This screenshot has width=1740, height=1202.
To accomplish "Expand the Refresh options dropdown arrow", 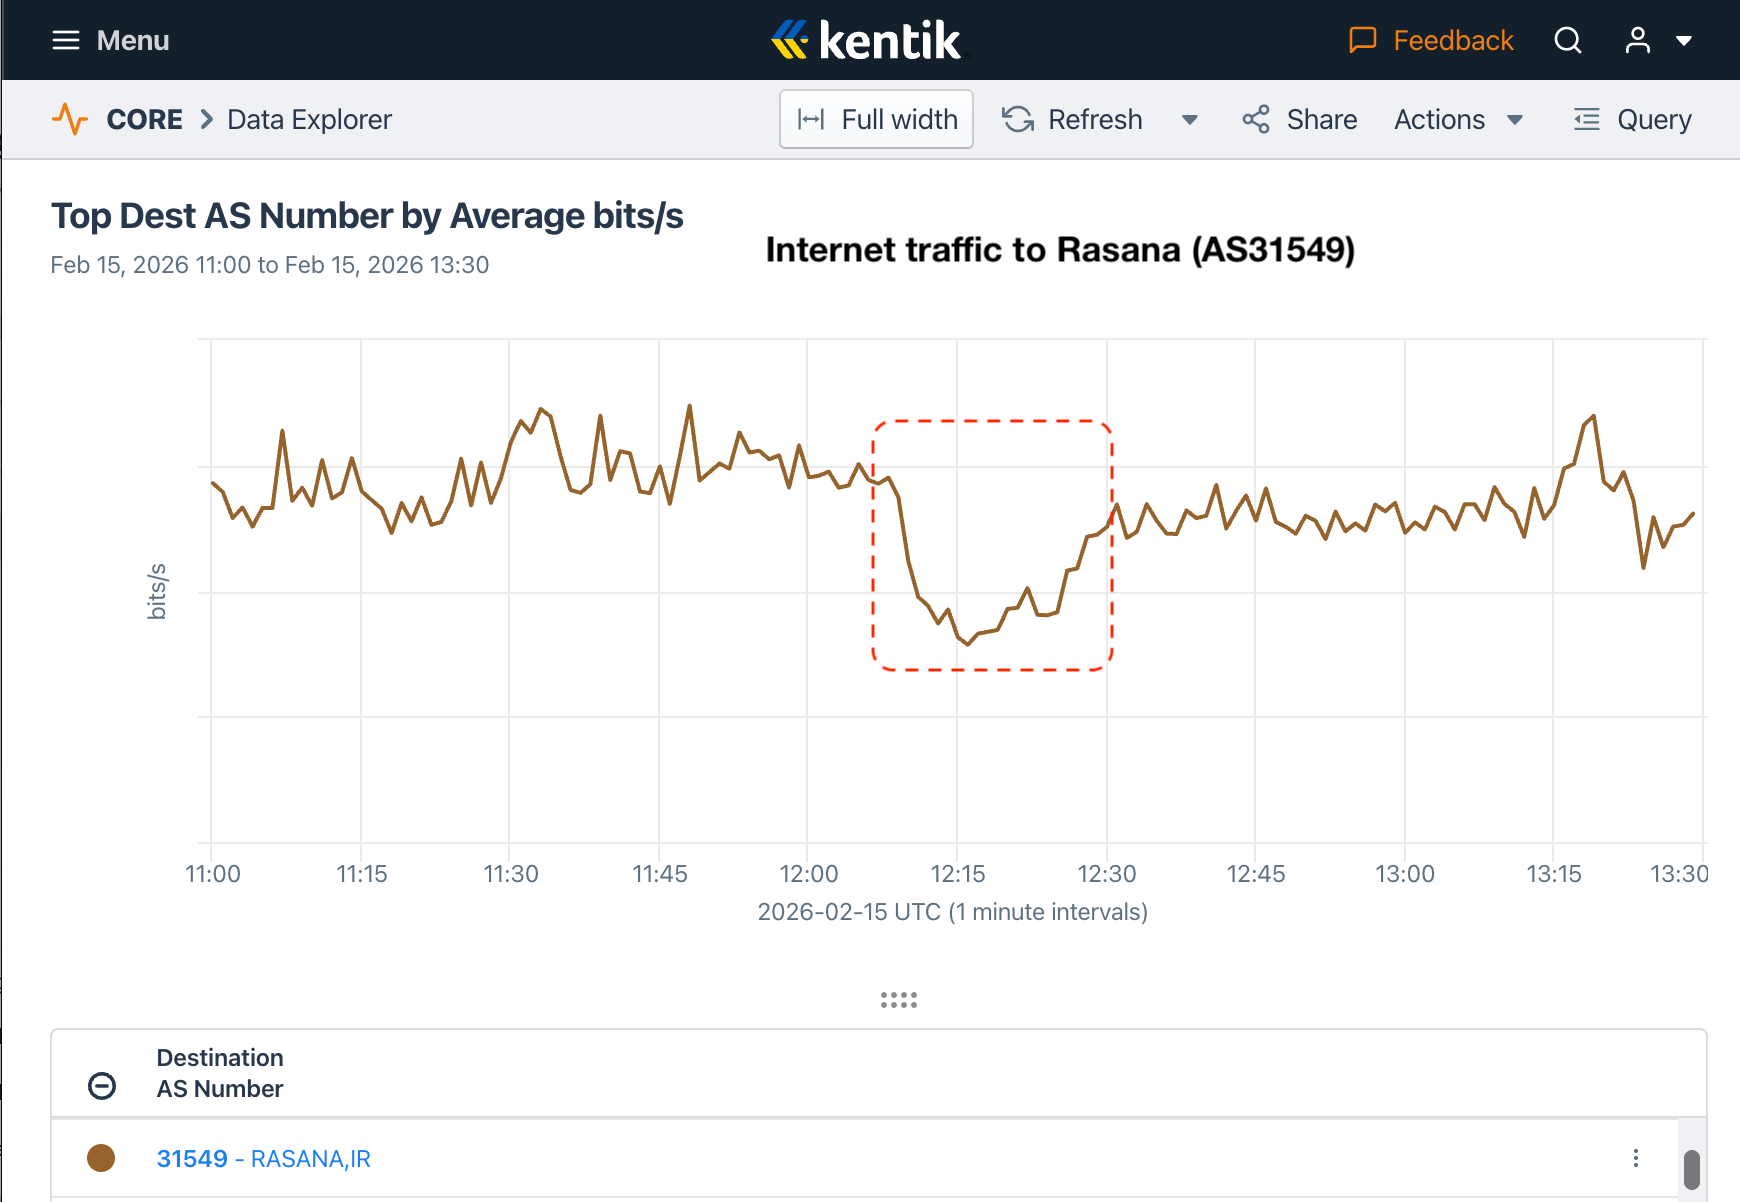I will pyautogui.click(x=1189, y=120).
